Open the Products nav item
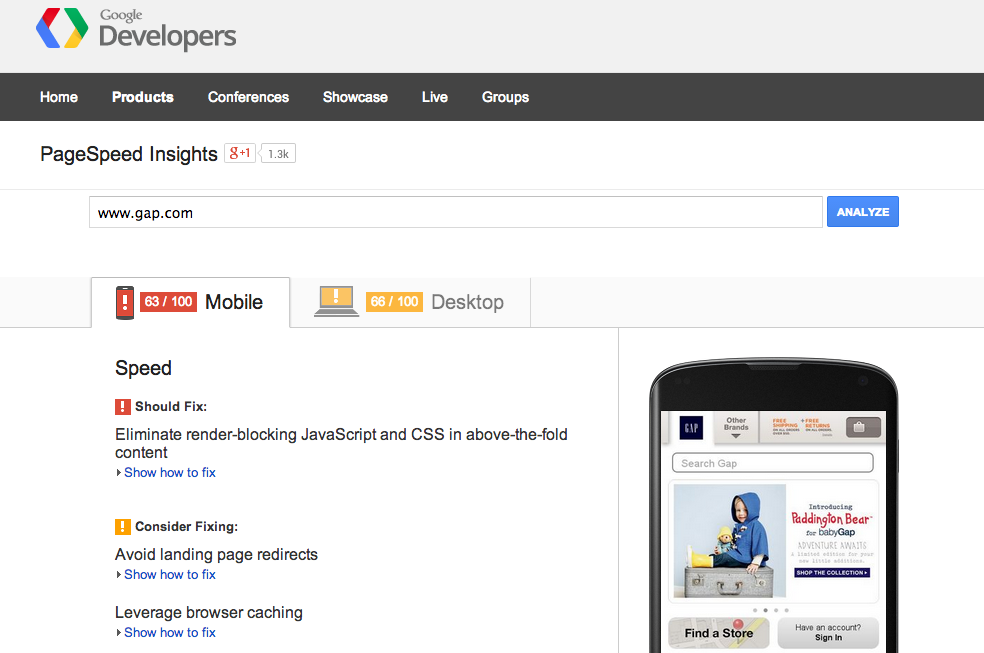The width and height of the screenshot is (984, 653). pos(143,97)
